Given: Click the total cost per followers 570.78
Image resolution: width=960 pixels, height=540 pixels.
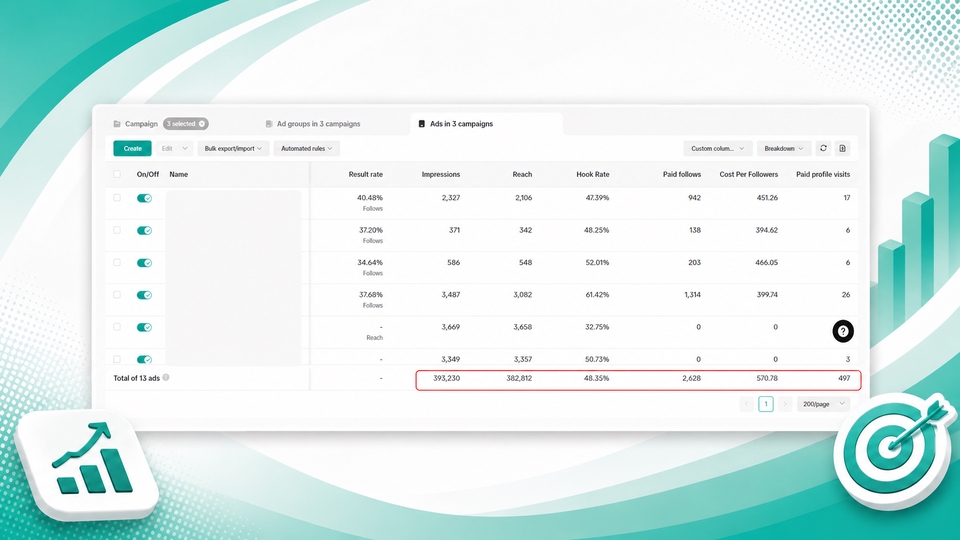Looking at the screenshot, I should (x=767, y=378).
